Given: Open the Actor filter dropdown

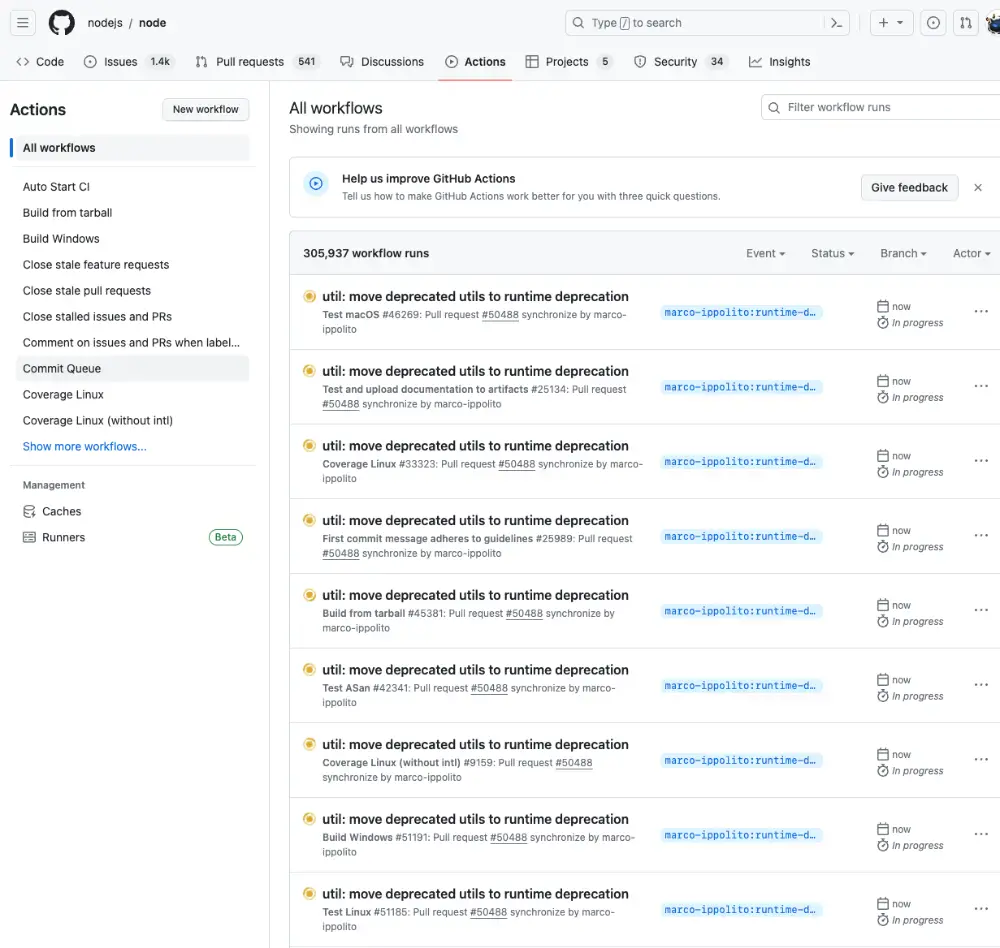Looking at the screenshot, I should click(x=971, y=254).
